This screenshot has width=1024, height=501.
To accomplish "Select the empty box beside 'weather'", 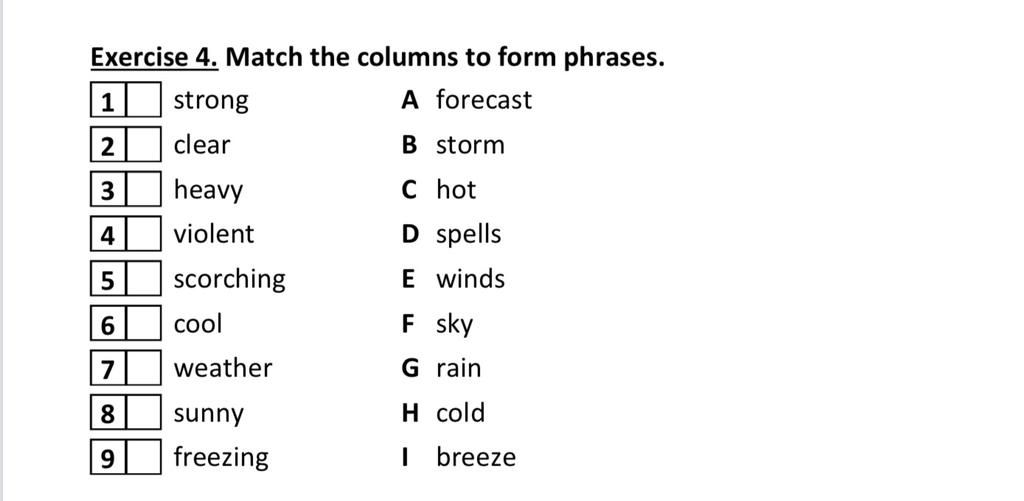I will 143,368.
